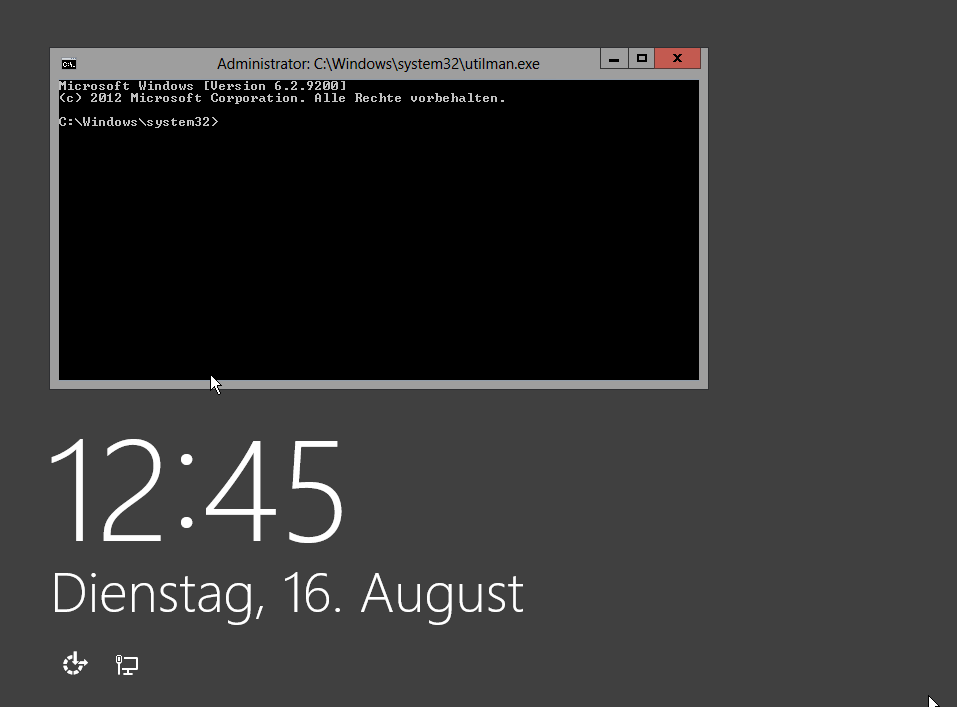Open the console window control menu
The image size is (957, 707).
(x=70, y=61)
